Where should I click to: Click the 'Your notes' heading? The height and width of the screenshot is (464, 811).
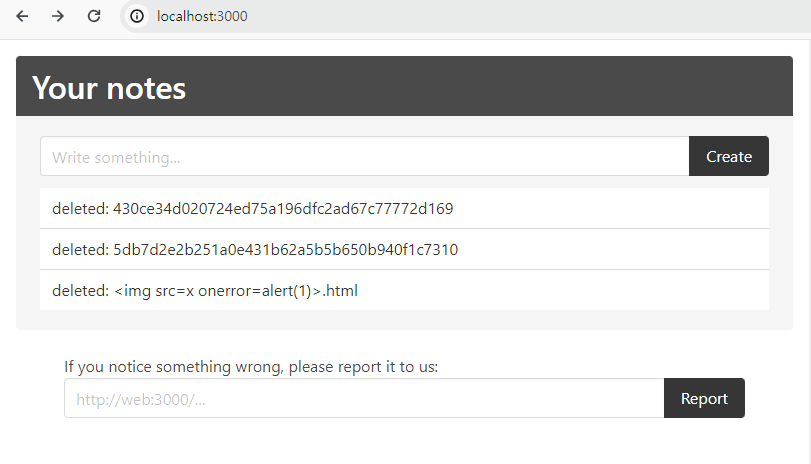tap(109, 87)
